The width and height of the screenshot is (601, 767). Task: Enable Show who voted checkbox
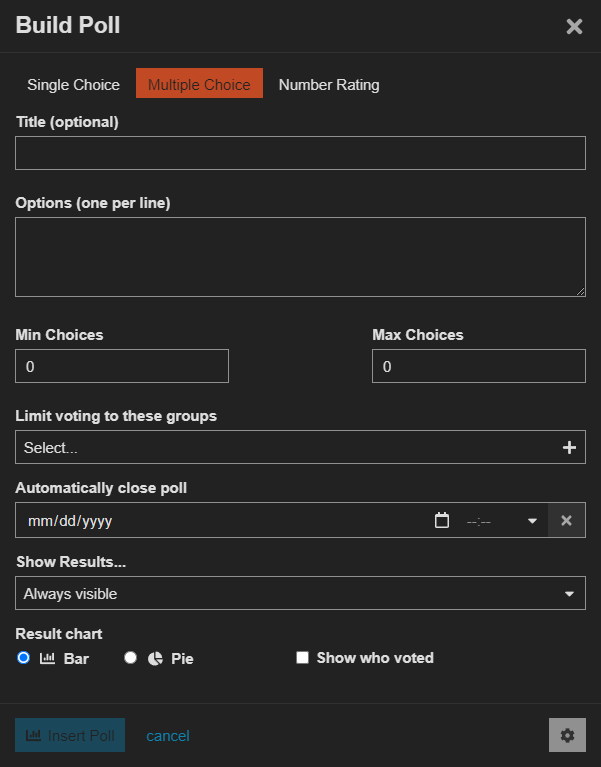[303, 657]
